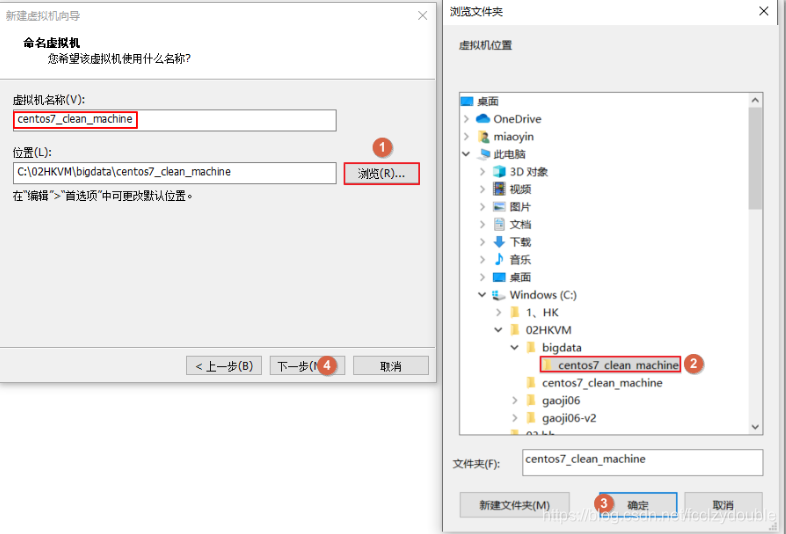
Task: Click the 位置(L) path input field
Action: 174,173
